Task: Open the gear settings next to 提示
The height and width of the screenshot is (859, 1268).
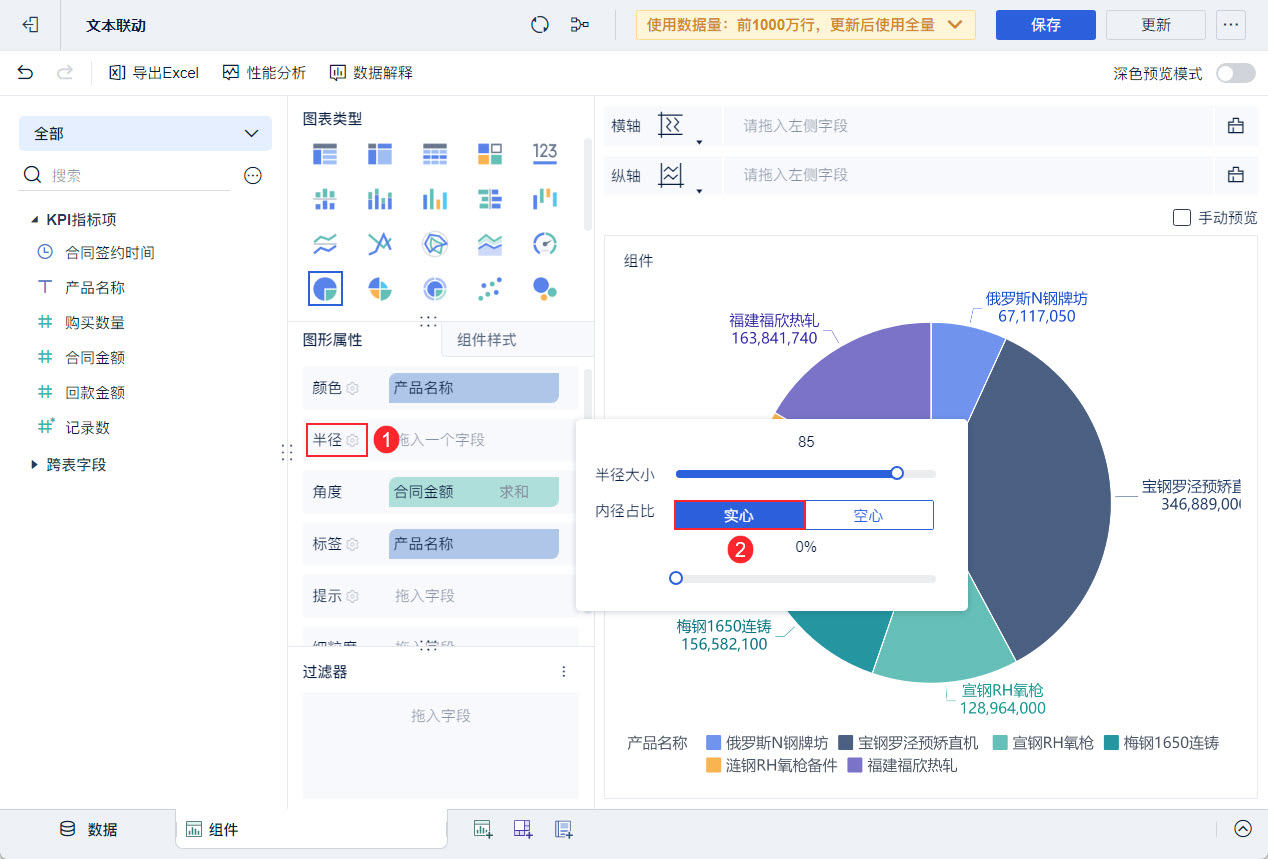Action: 352,596
